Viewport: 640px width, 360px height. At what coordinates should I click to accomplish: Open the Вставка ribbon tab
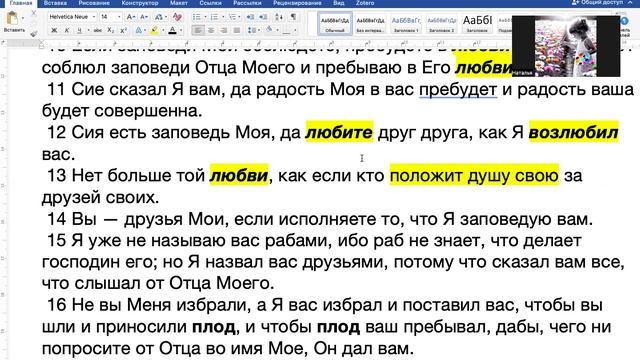pyautogui.click(x=55, y=3)
